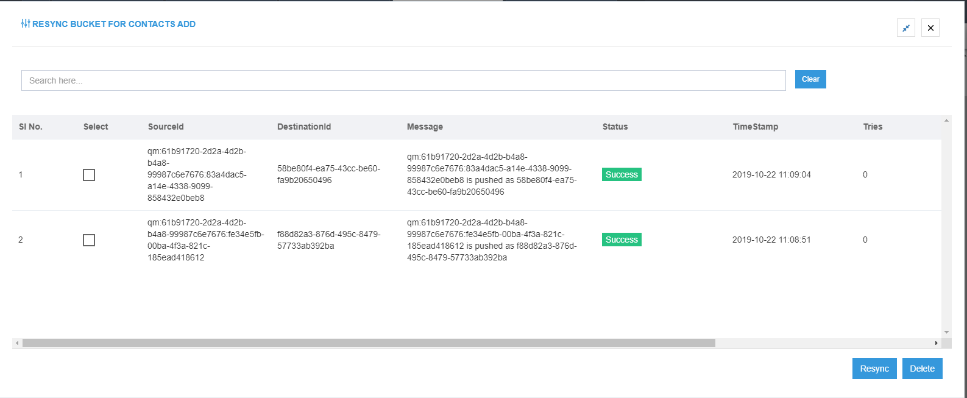Click the horizontal scrollbar right arrow
967x398 pixels.
point(936,342)
